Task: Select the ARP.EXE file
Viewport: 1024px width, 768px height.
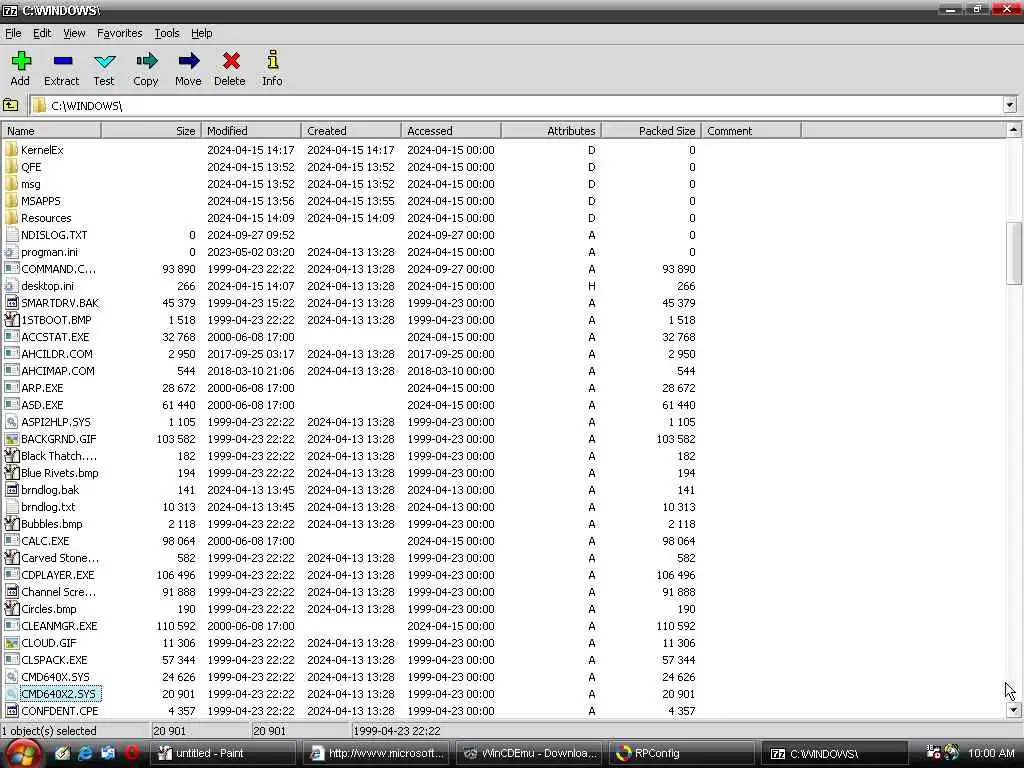Action: click(42, 388)
